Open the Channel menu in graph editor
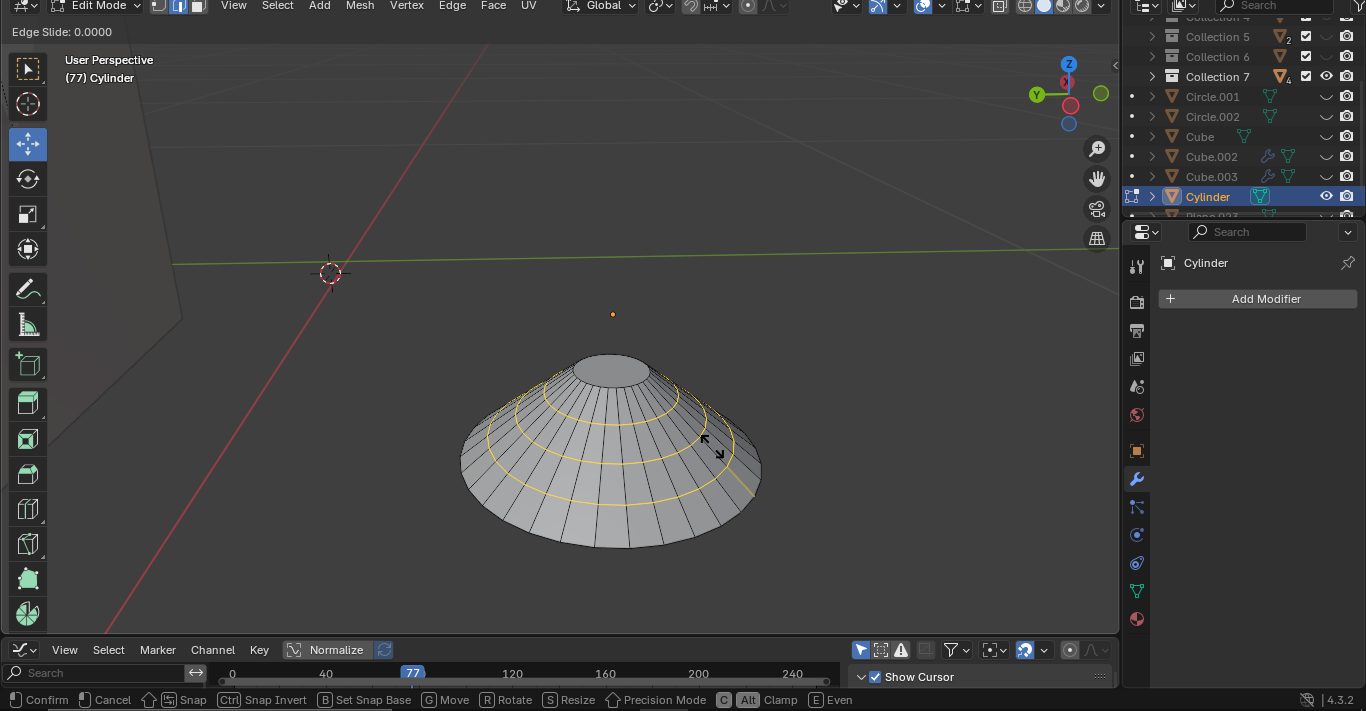1366x711 pixels. click(x=213, y=650)
